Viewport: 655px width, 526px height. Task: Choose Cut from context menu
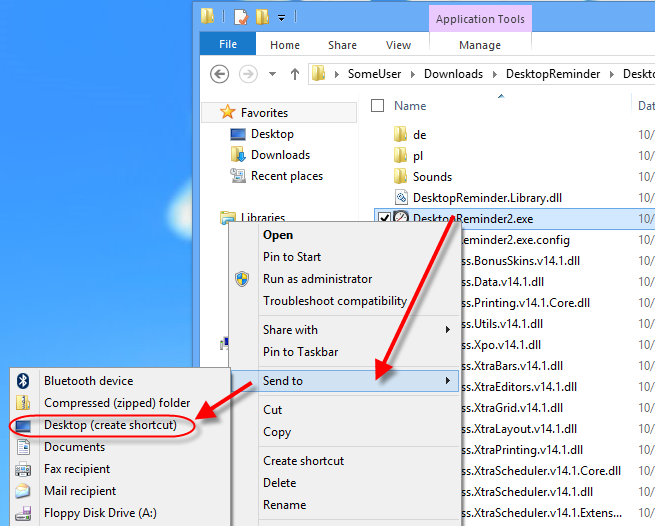(x=272, y=410)
